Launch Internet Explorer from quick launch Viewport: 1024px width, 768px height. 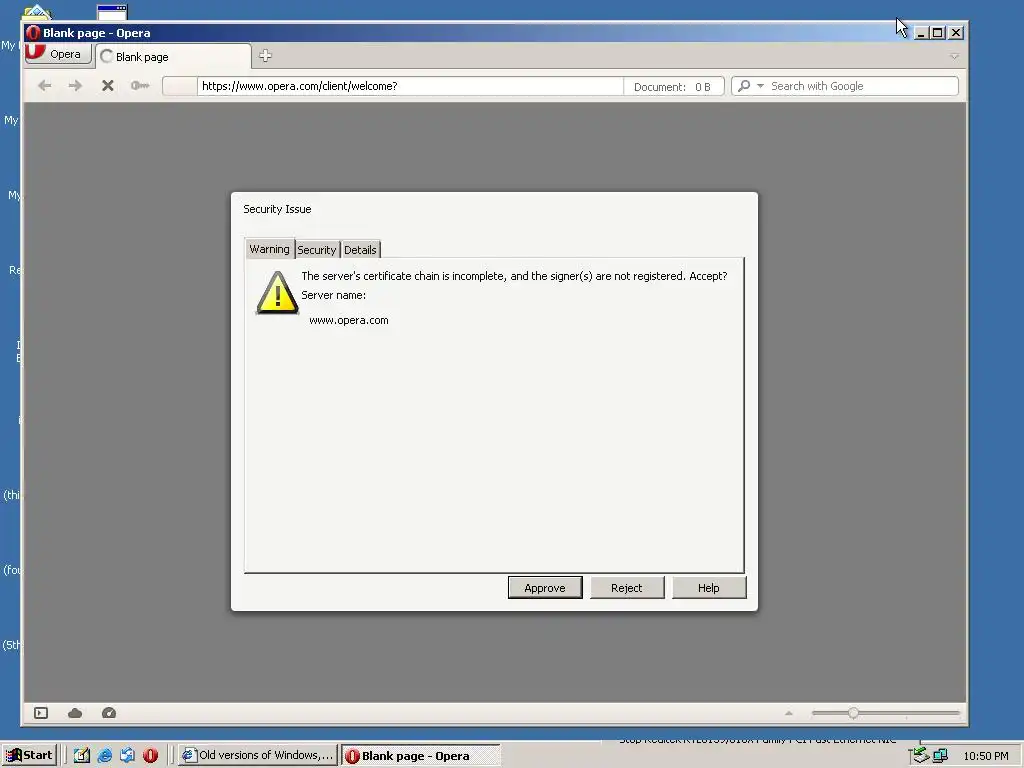104,756
